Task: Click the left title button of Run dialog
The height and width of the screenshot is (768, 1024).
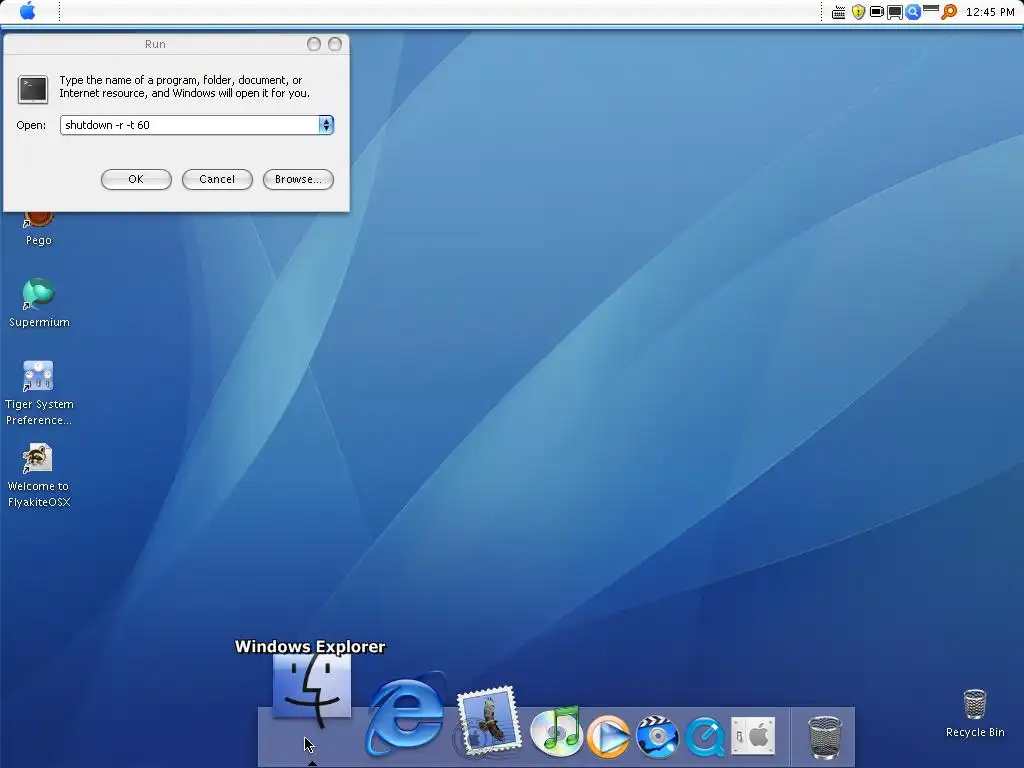Action: [314, 44]
